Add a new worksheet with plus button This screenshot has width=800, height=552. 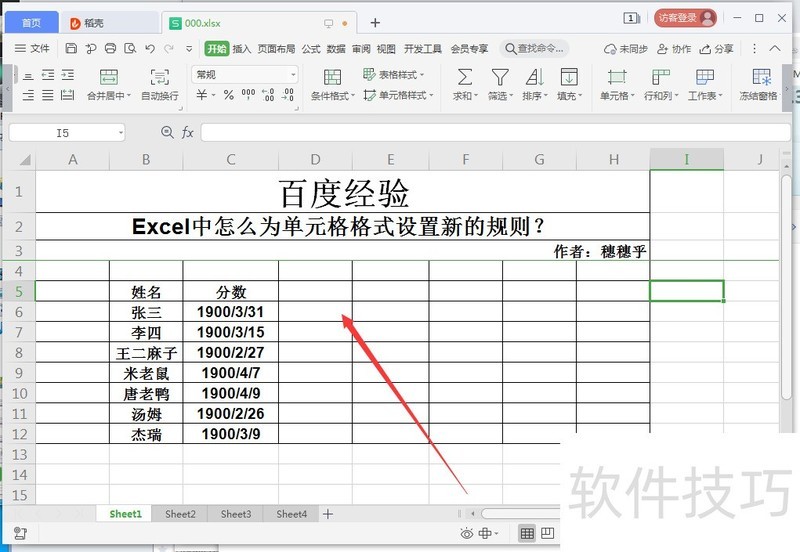coord(328,514)
